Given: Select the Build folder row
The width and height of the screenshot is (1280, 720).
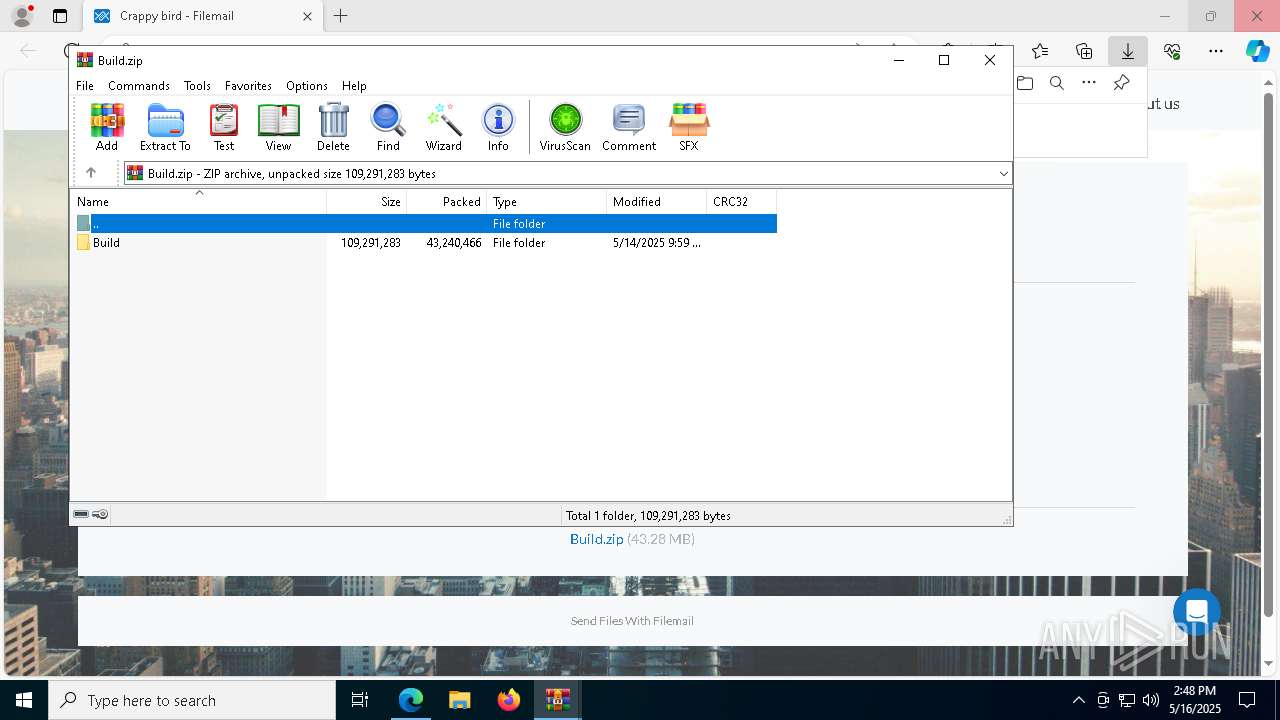Looking at the screenshot, I should pos(424,242).
